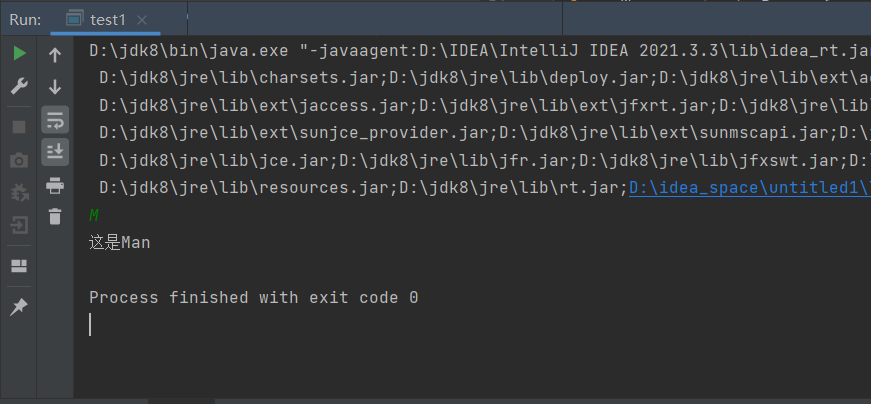The width and height of the screenshot is (871, 404).
Task: Click the Run tool window label
Action: pos(25,18)
